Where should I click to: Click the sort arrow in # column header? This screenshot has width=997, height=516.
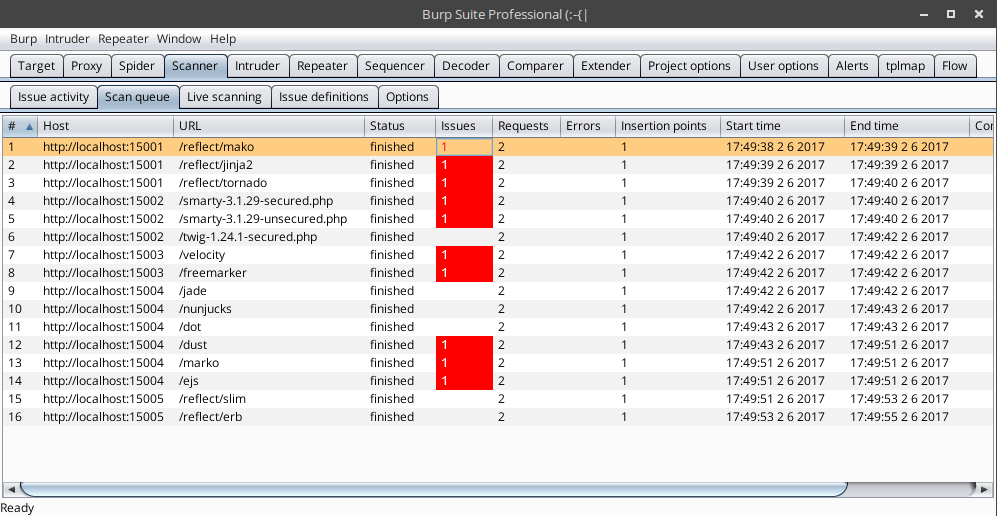click(x=29, y=126)
